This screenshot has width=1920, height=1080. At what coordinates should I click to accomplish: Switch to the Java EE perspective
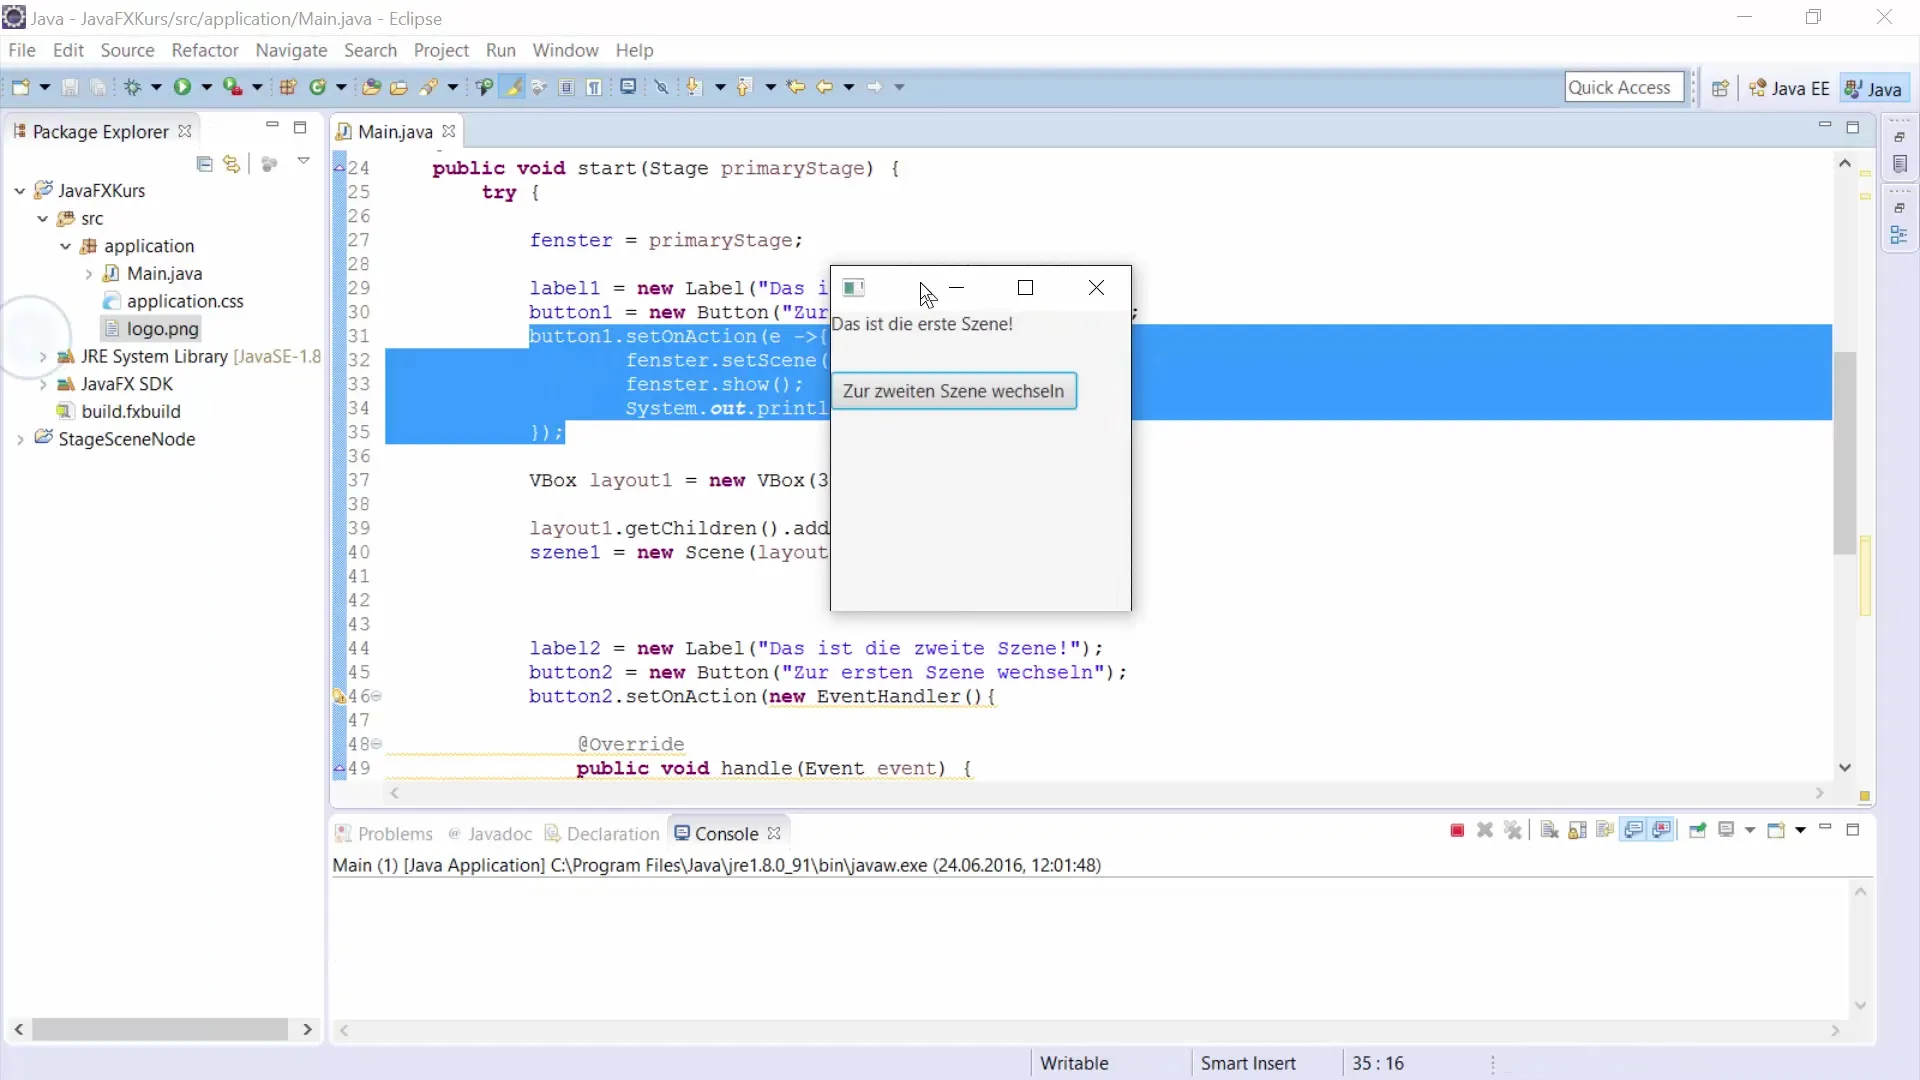(1789, 88)
